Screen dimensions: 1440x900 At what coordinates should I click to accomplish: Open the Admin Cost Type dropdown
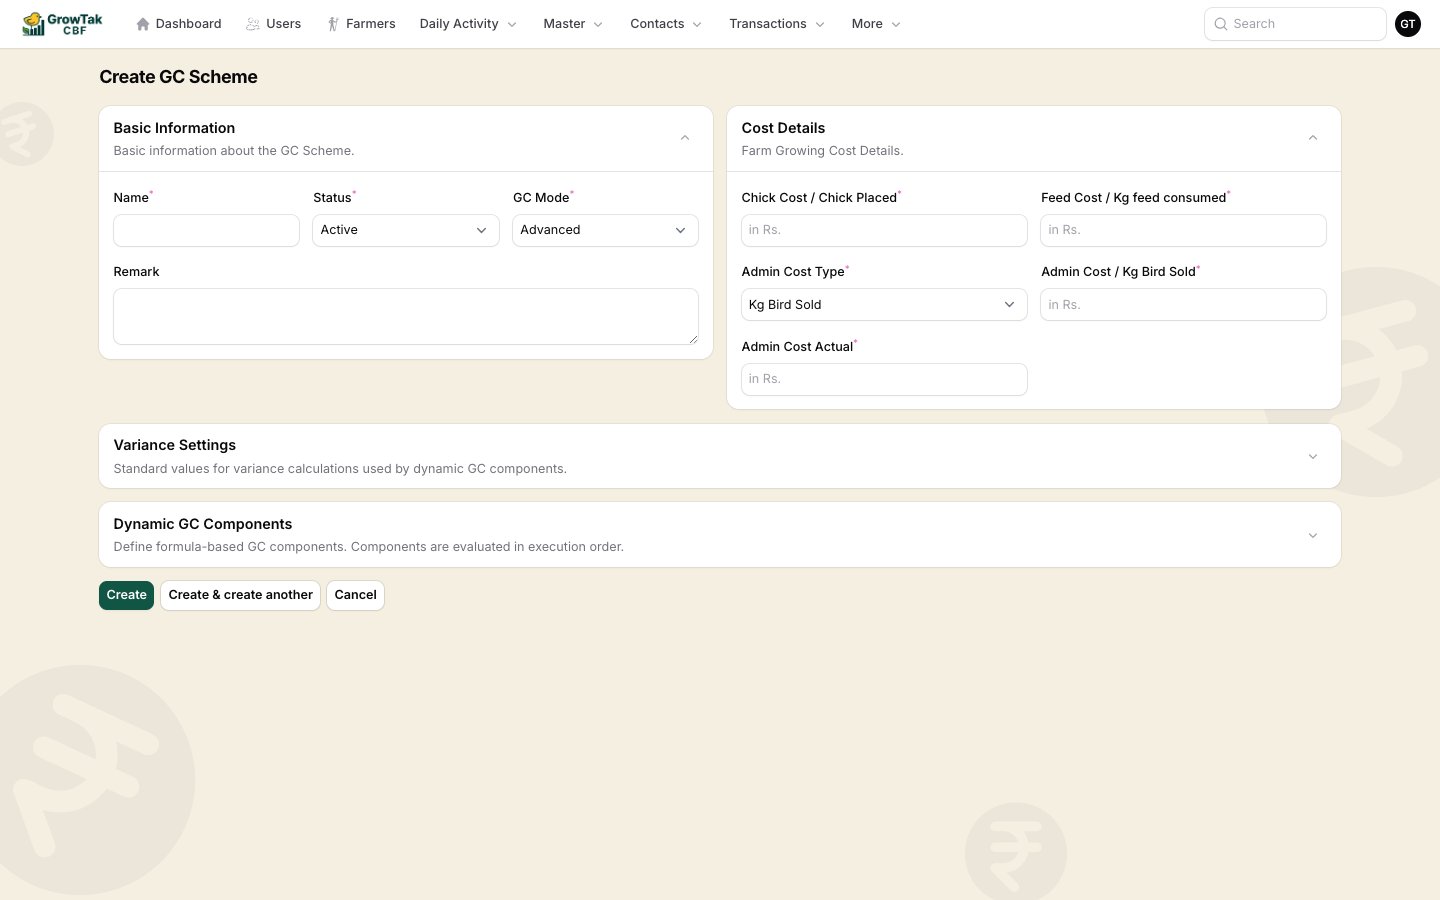click(884, 305)
